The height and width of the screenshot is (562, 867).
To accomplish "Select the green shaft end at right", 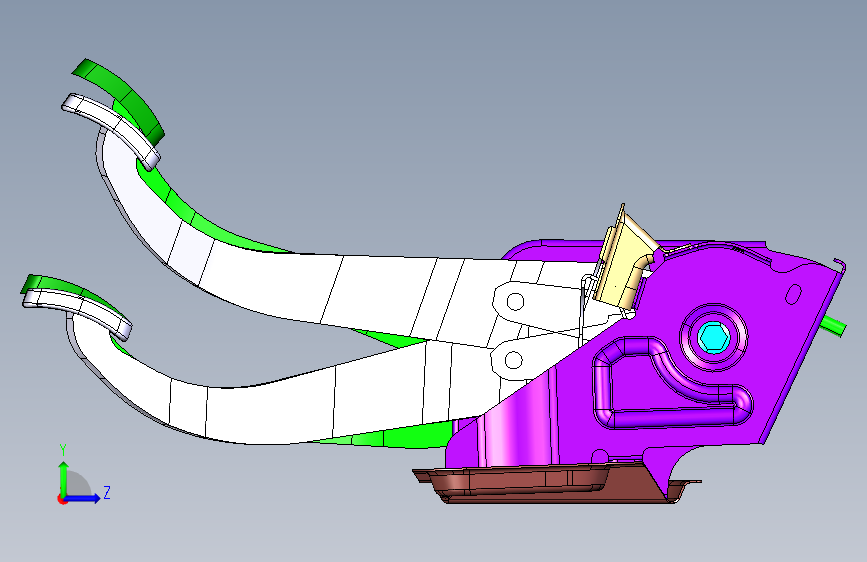I will tap(834, 327).
